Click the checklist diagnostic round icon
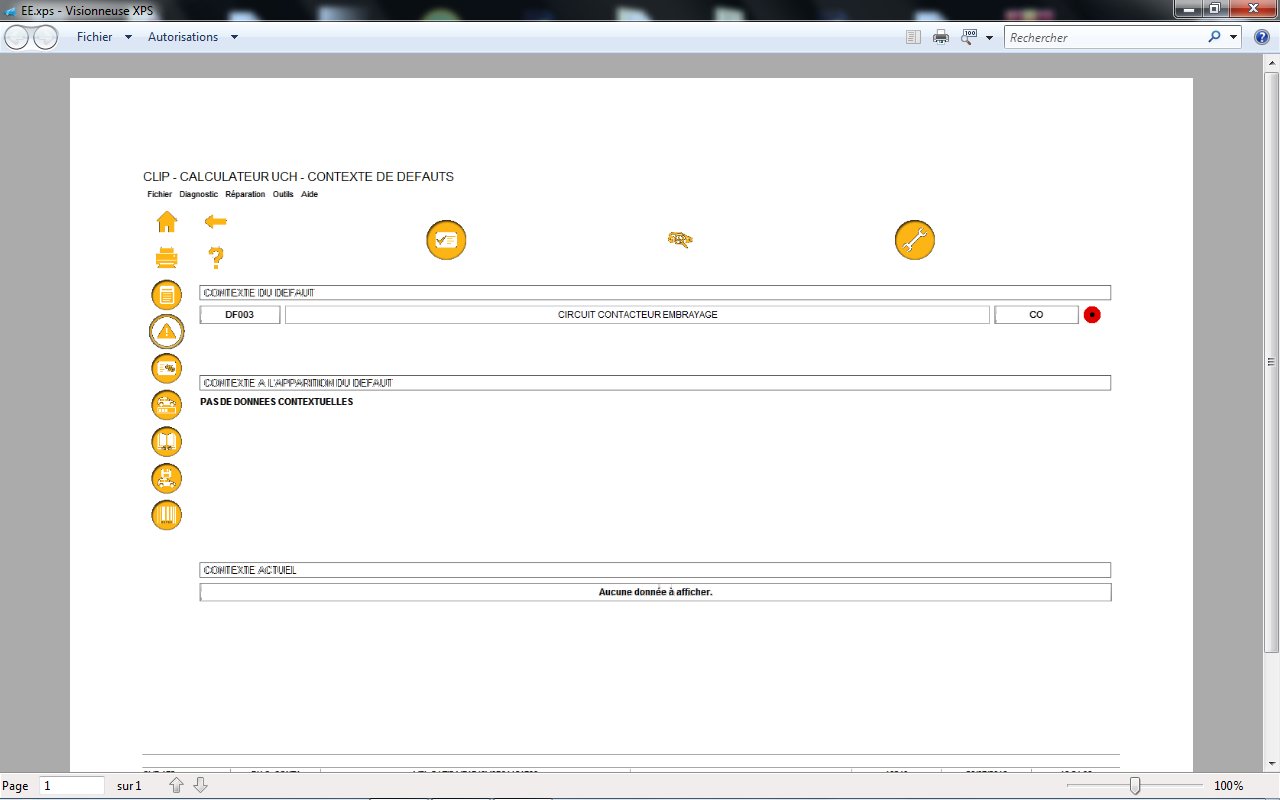 pos(447,240)
